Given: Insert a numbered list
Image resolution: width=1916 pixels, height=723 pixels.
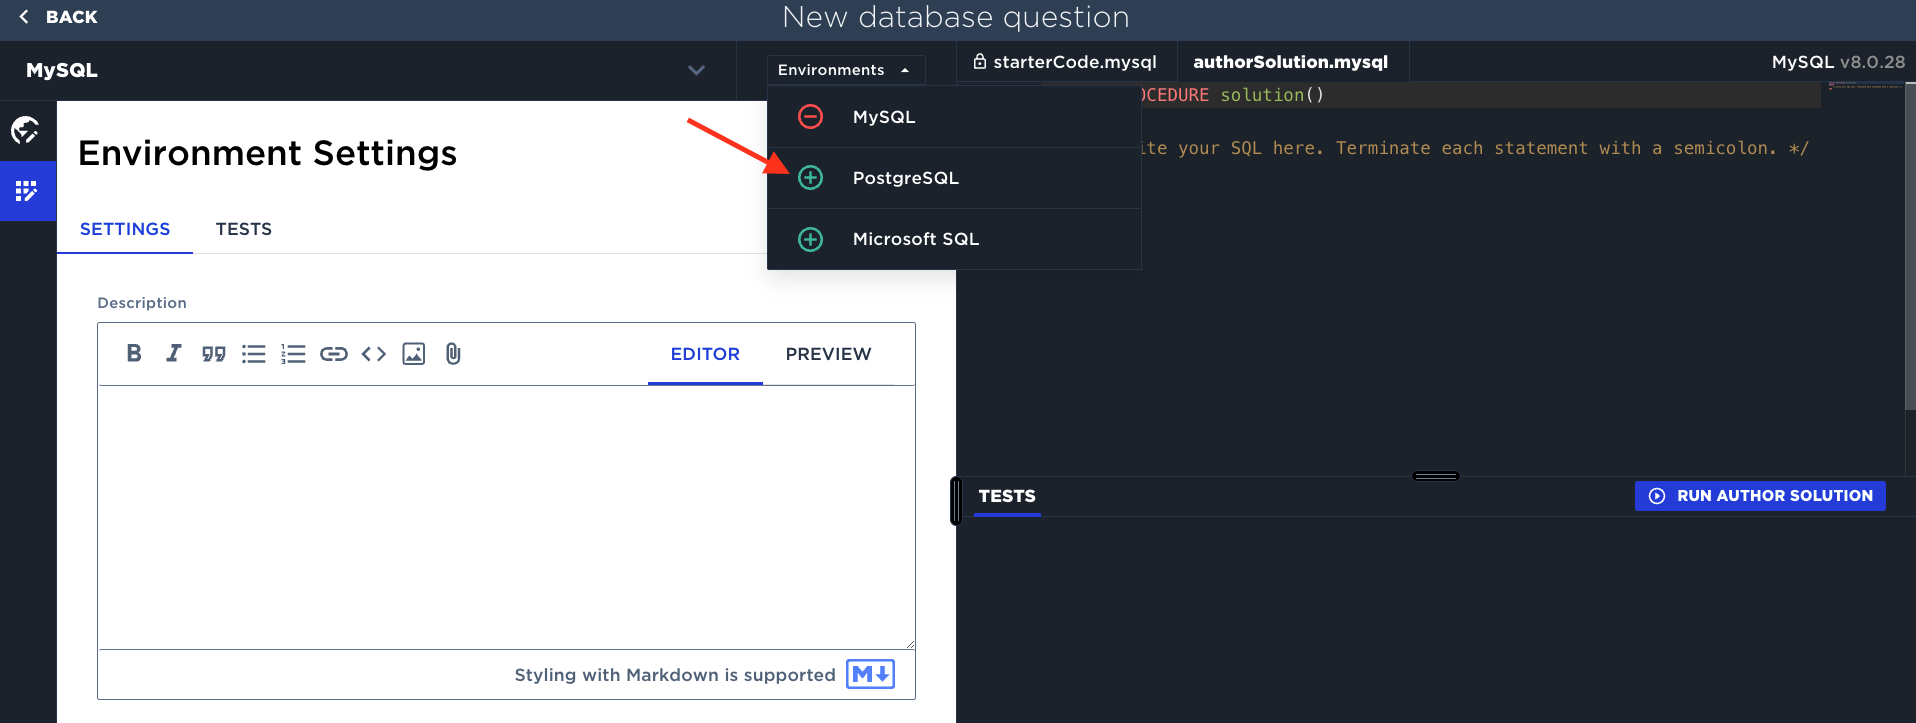Looking at the screenshot, I should tap(293, 354).
